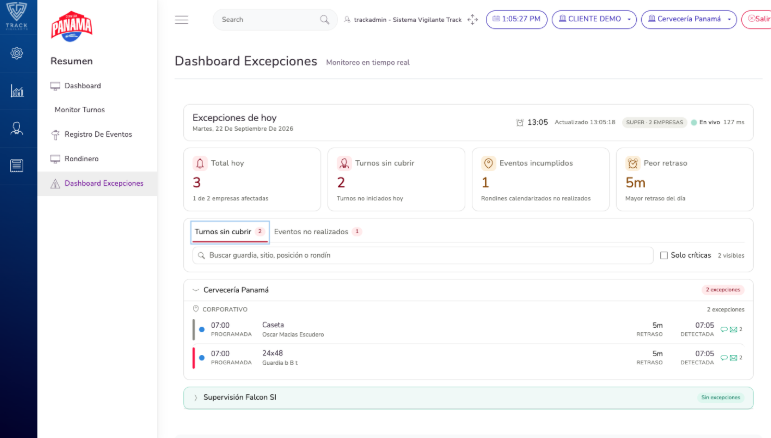Image resolution: width=771 pixels, height=438 pixels.
Task: Enable the Solo críticas checkbox
Action: (664, 255)
